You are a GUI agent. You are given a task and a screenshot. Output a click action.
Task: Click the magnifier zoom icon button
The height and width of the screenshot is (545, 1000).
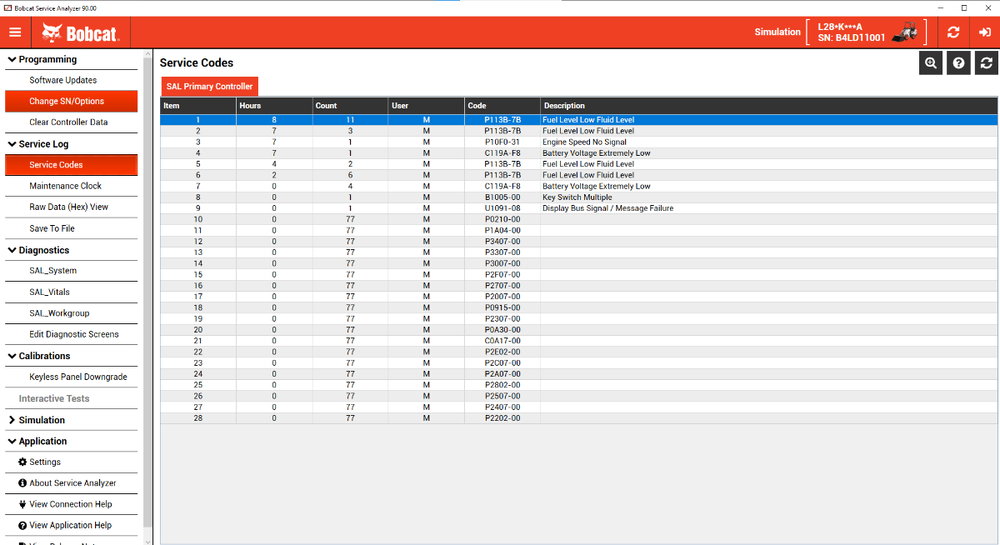click(x=931, y=63)
